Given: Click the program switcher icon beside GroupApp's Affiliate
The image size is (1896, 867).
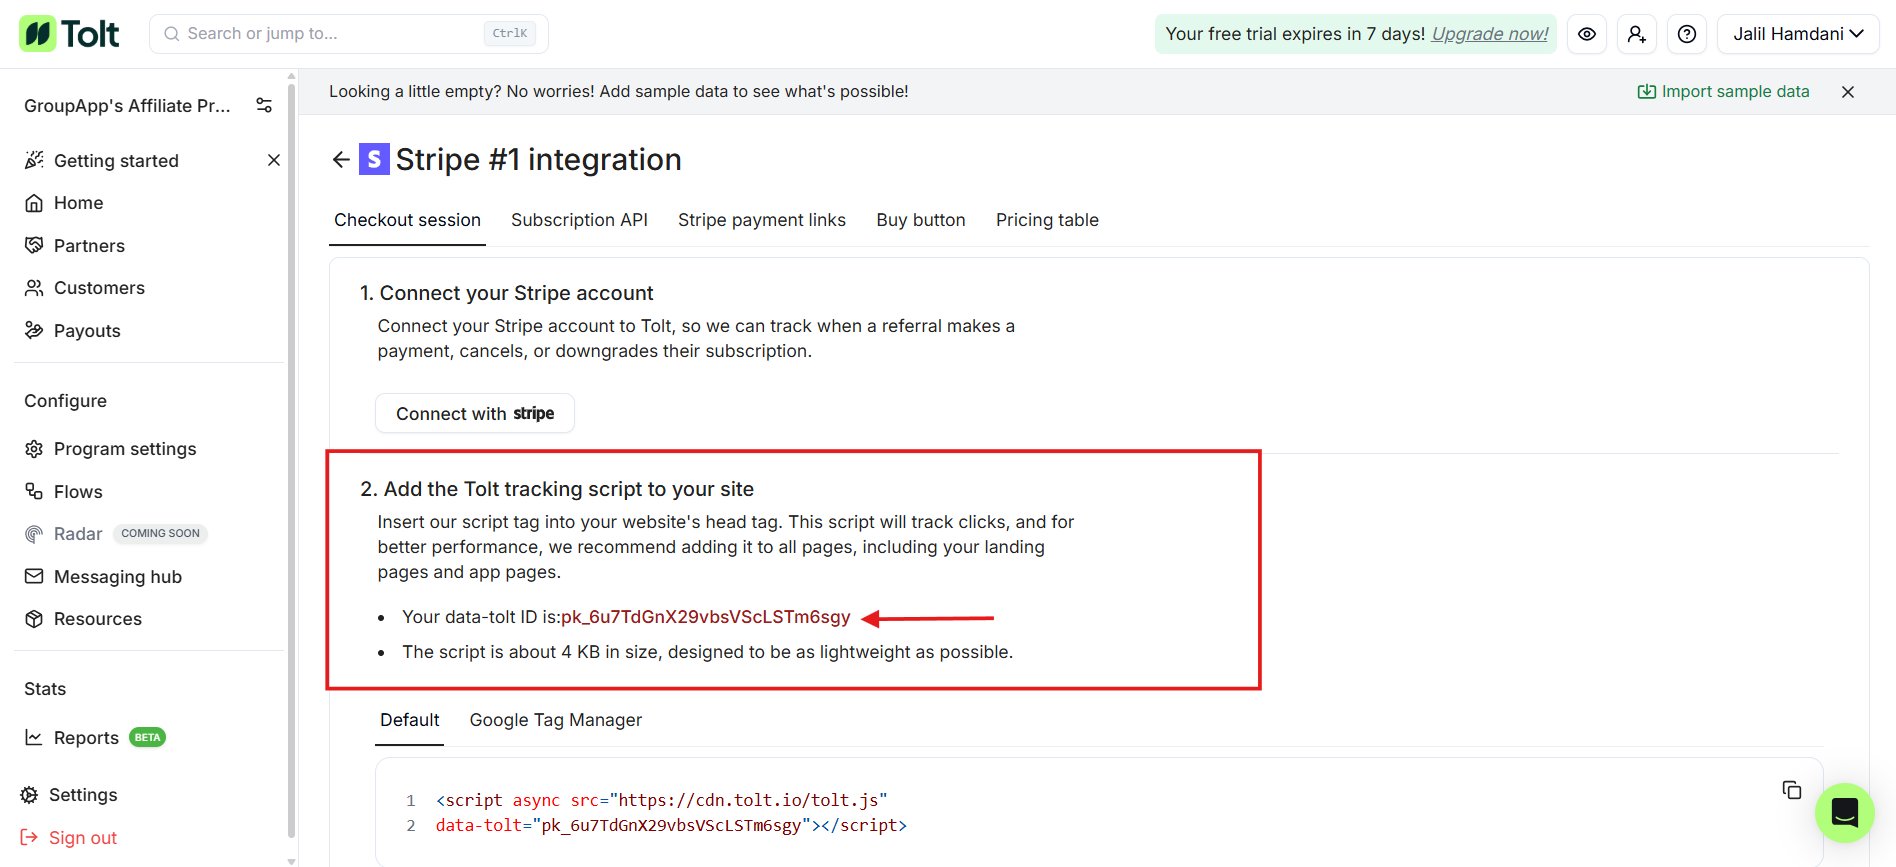Looking at the screenshot, I should click(x=264, y=105).
